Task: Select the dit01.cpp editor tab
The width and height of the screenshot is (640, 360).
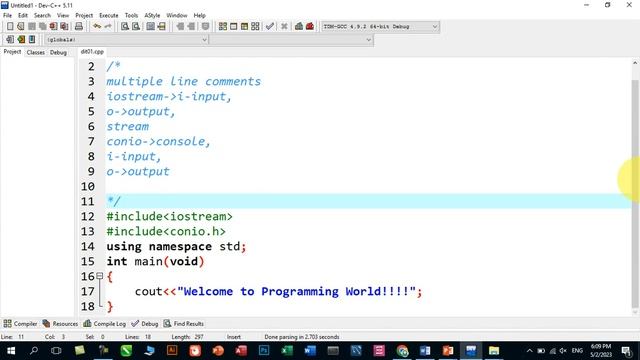Action: point(92,51)
